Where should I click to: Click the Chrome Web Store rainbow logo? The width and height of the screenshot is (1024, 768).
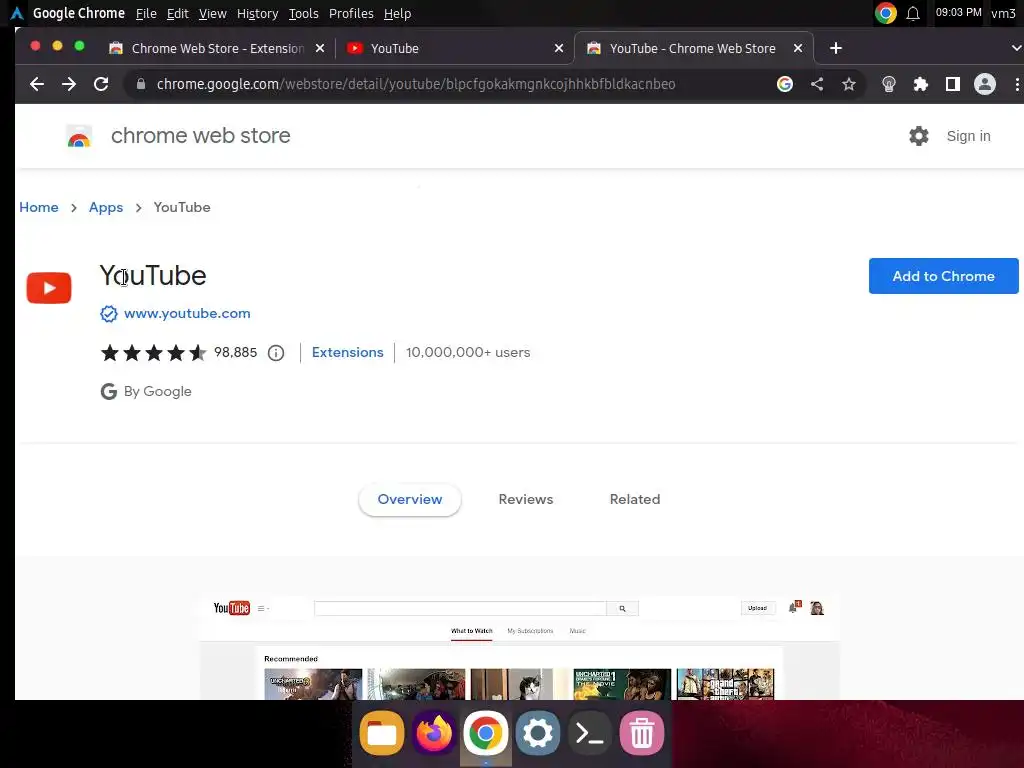pos(79,136)
